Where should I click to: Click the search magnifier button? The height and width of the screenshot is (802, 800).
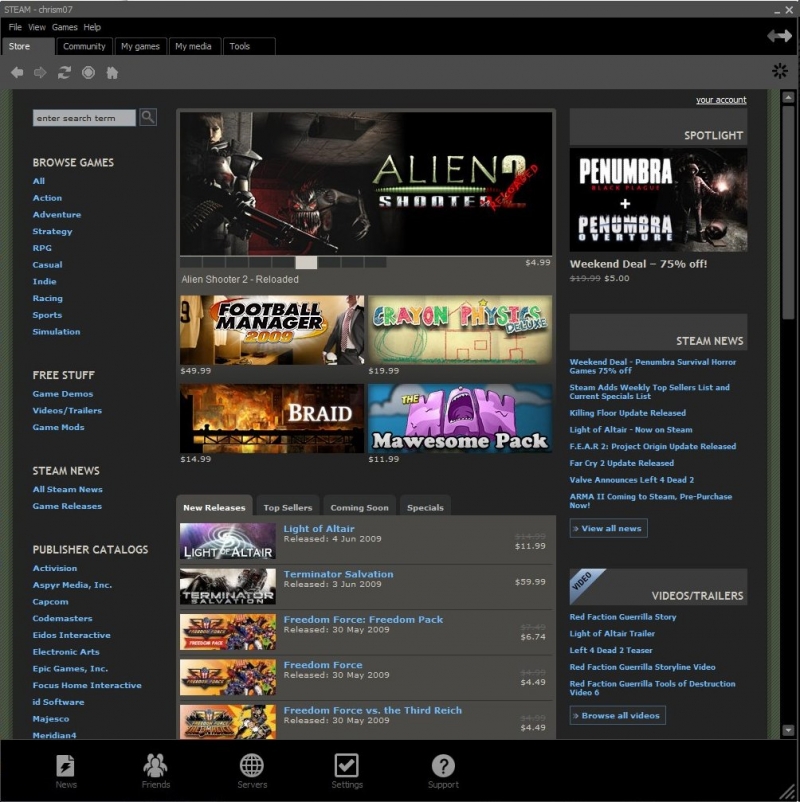click(x=148, y=117)
